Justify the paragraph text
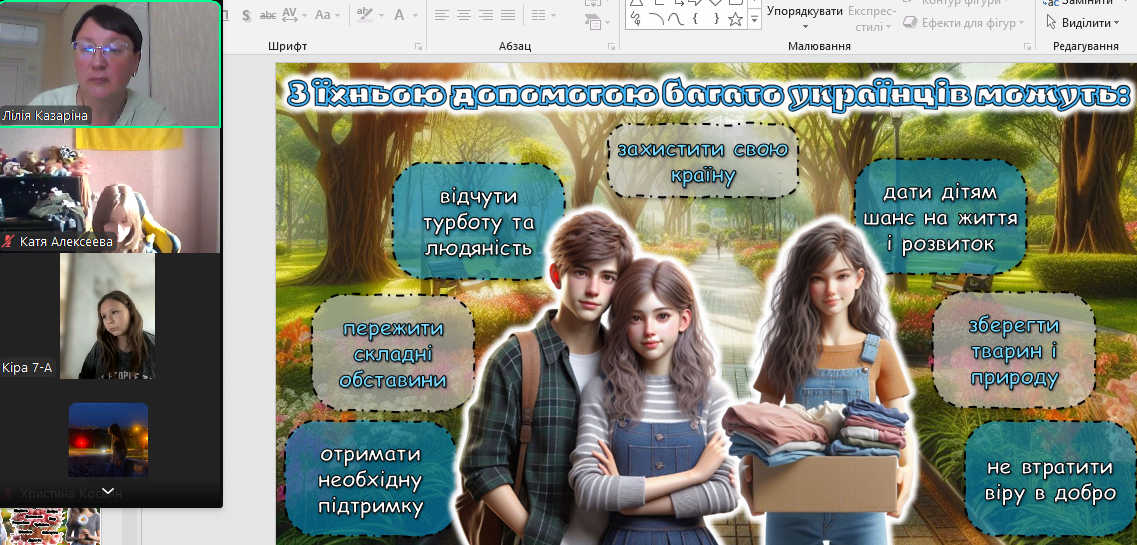1137x545 pixels. coord(508,15)
